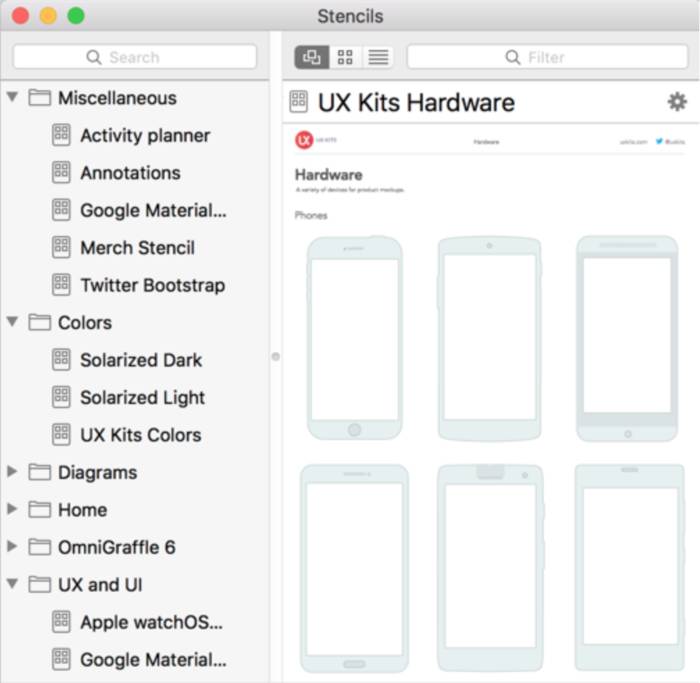Click the Solarized Dark stencil icon
This screenshot has width=700, height=683.
(x=61, y=360)
